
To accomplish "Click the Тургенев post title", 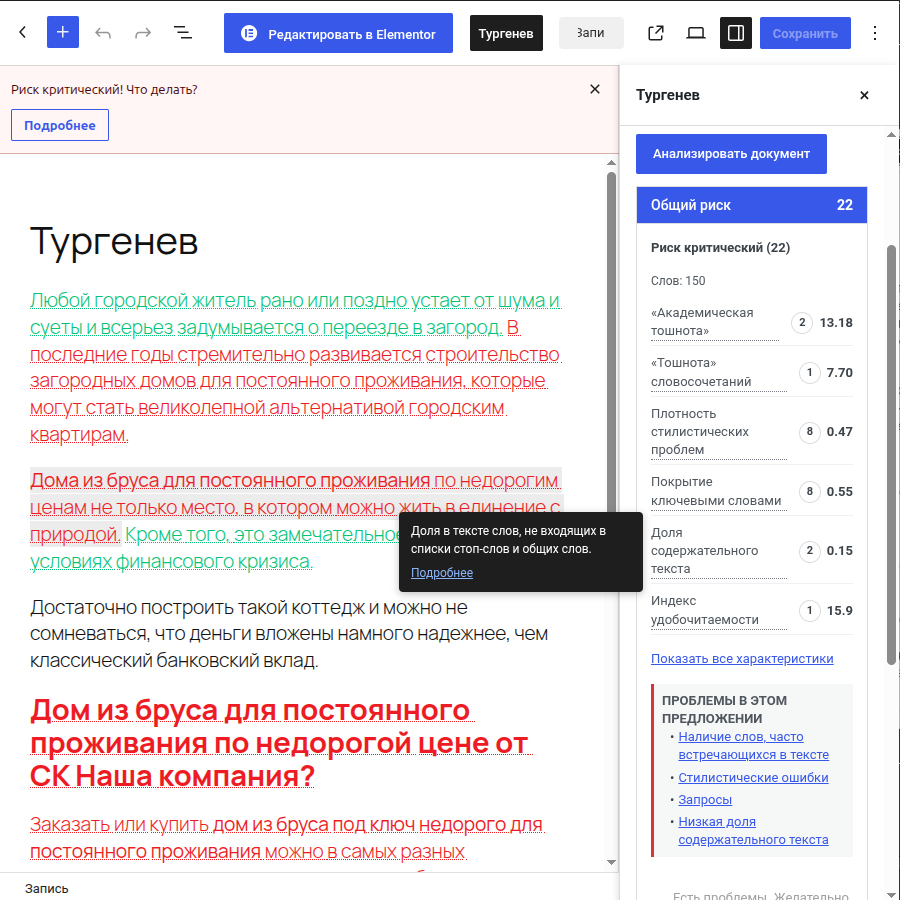I will coord(114,241).
